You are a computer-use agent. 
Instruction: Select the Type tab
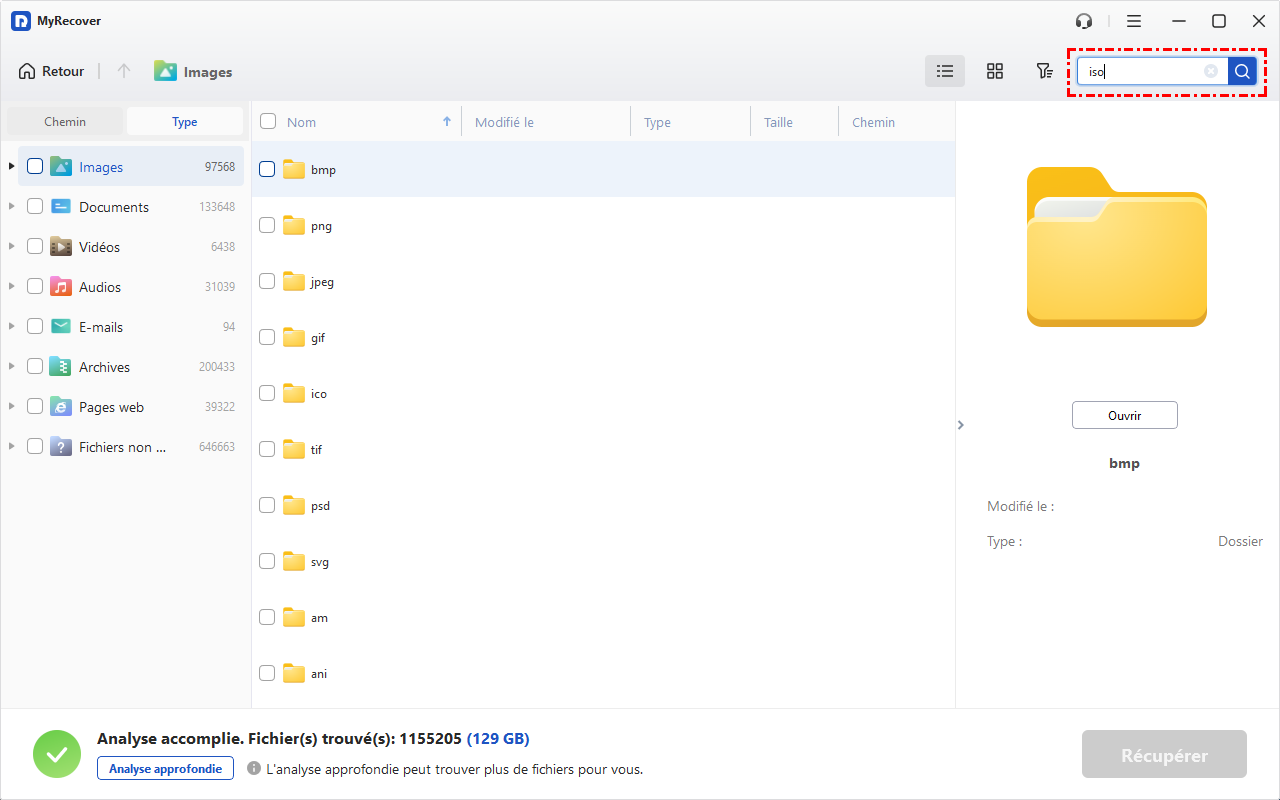(184, 121)
